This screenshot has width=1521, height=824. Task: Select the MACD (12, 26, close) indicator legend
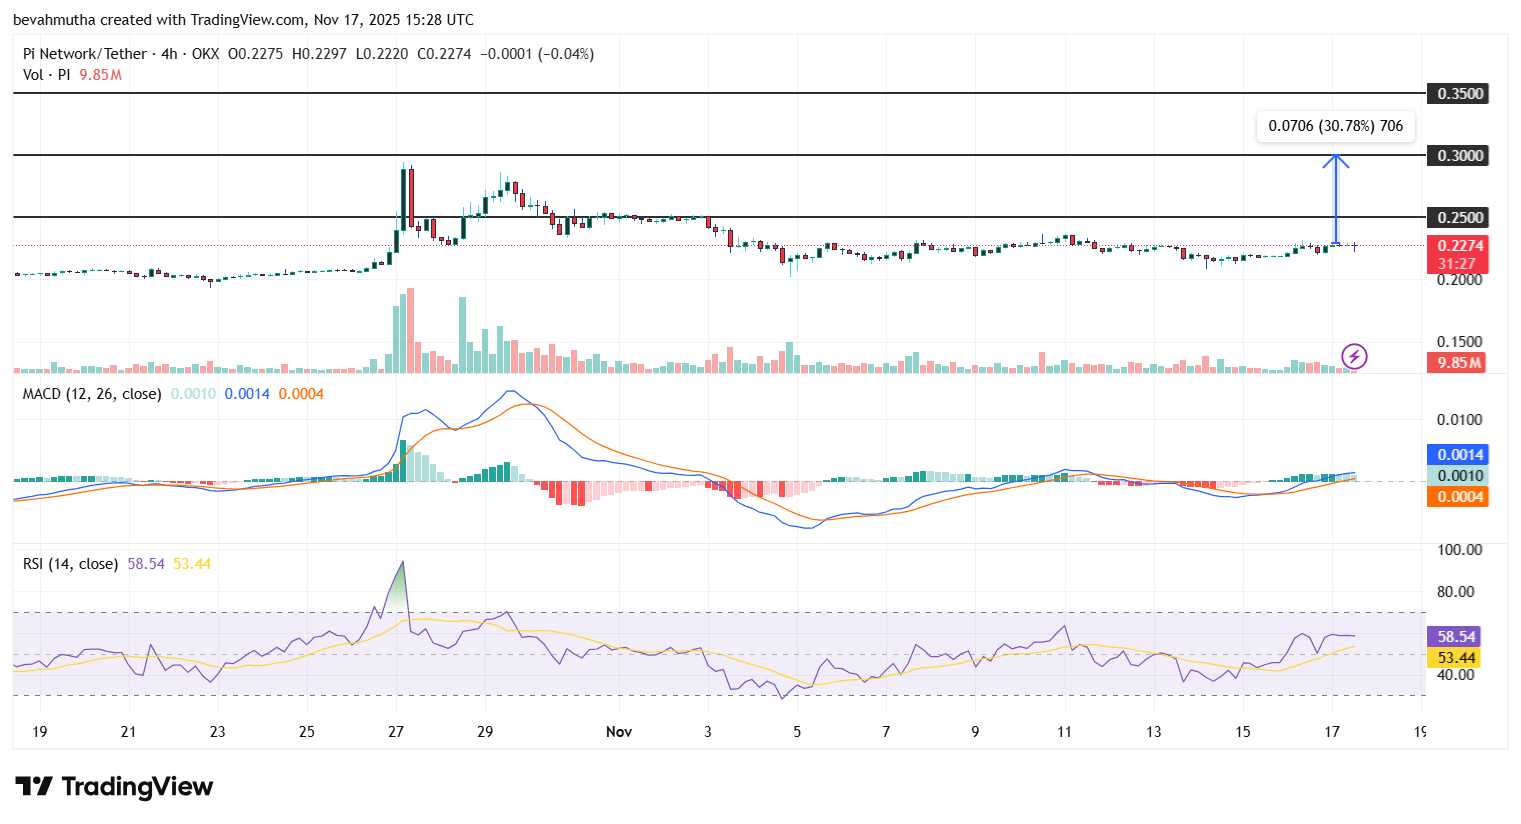tap(90, 394)
